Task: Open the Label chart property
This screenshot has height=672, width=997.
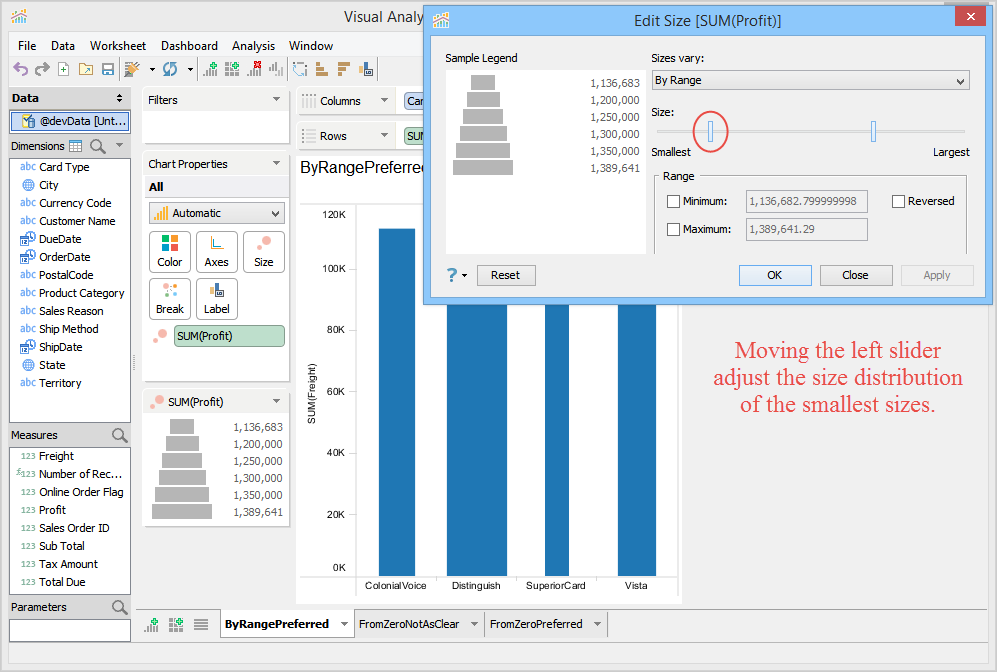Action: (x=217, y=299)
